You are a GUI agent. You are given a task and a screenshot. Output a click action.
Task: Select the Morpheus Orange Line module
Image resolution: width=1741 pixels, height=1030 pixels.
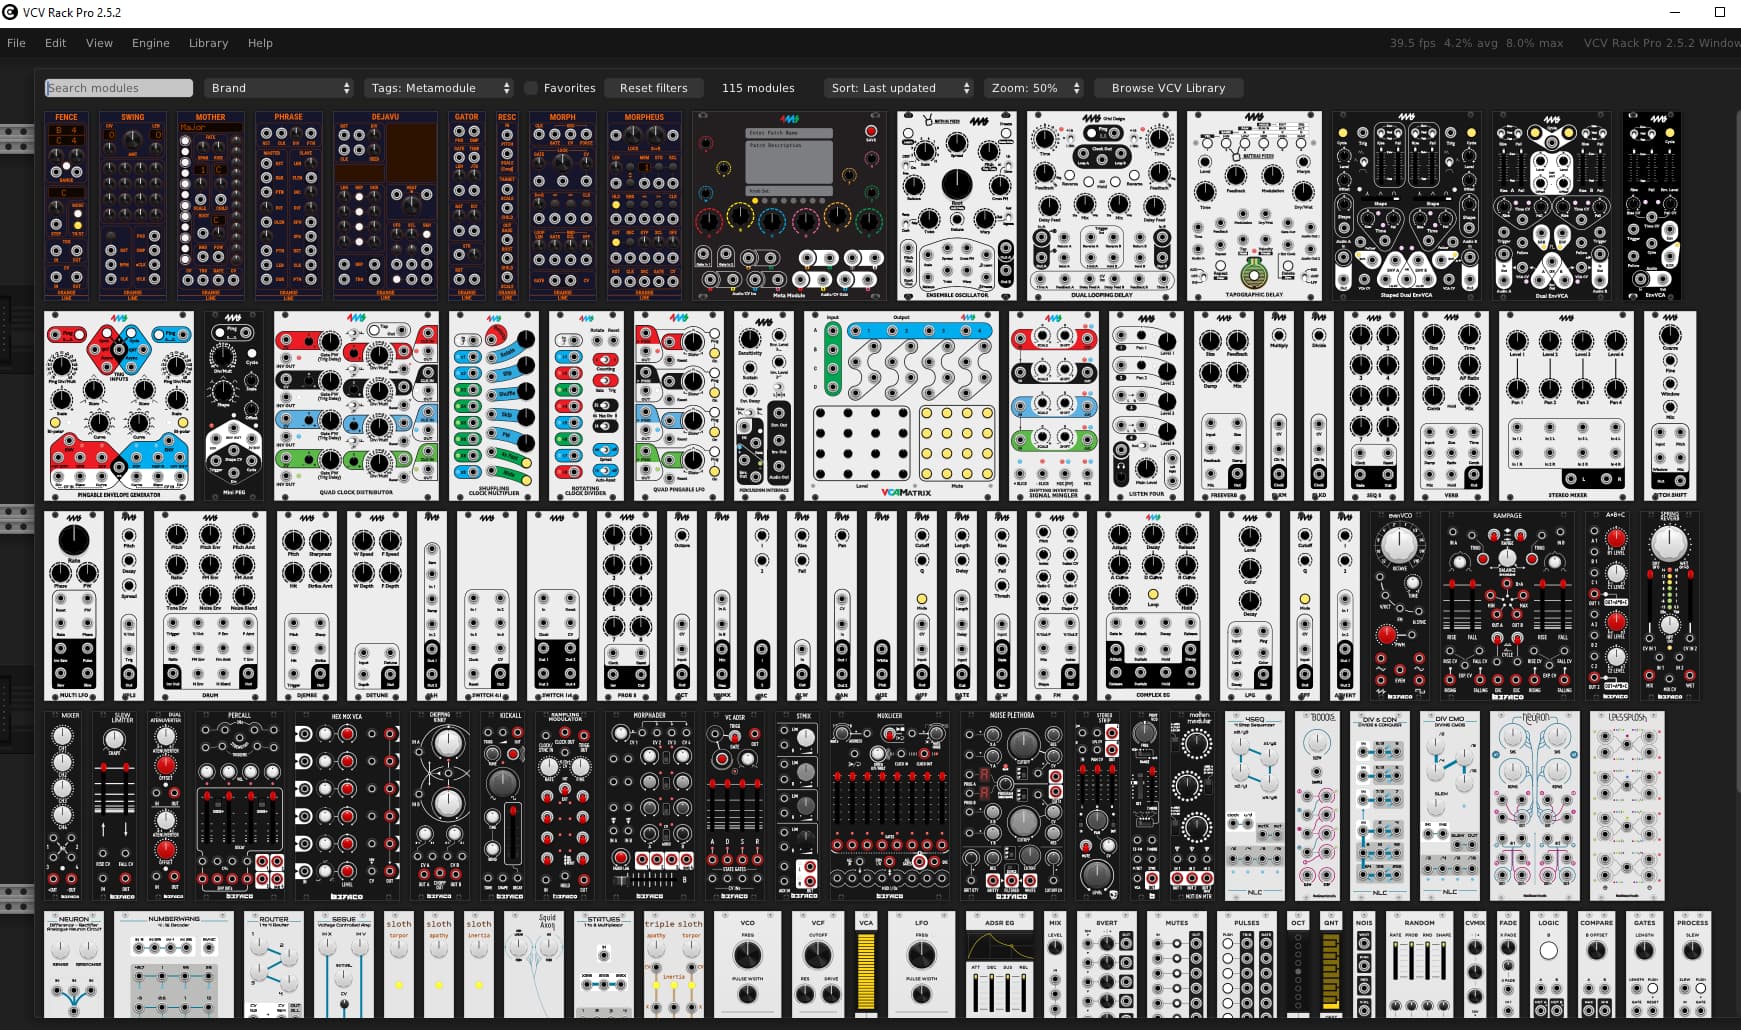(x=644, y=205)
